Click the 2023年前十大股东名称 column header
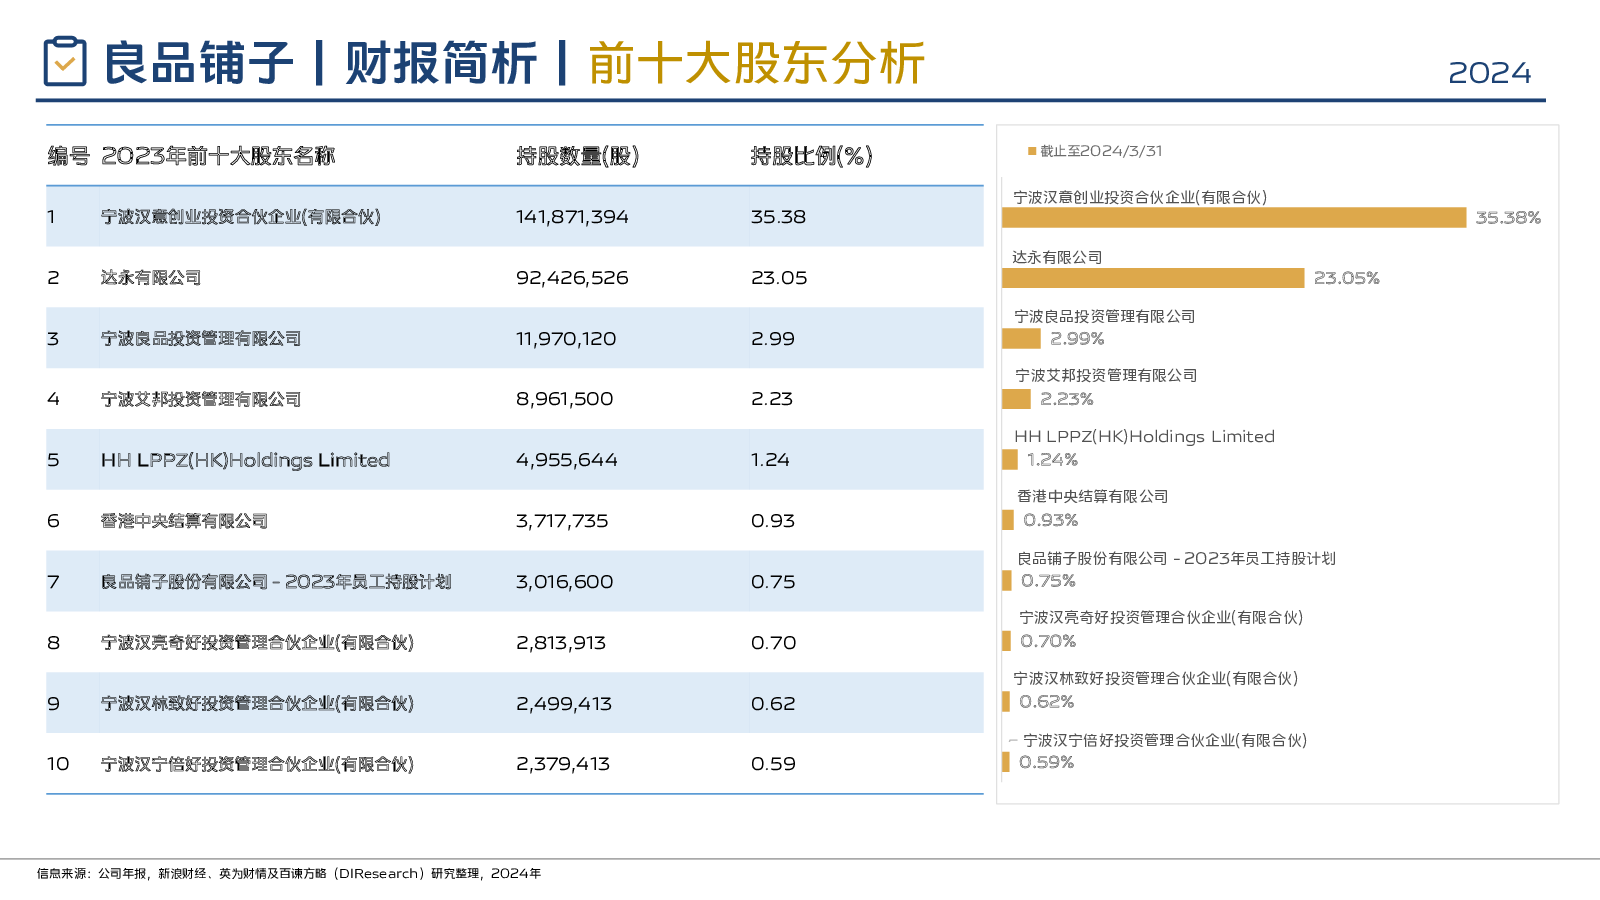 (218, 156)
